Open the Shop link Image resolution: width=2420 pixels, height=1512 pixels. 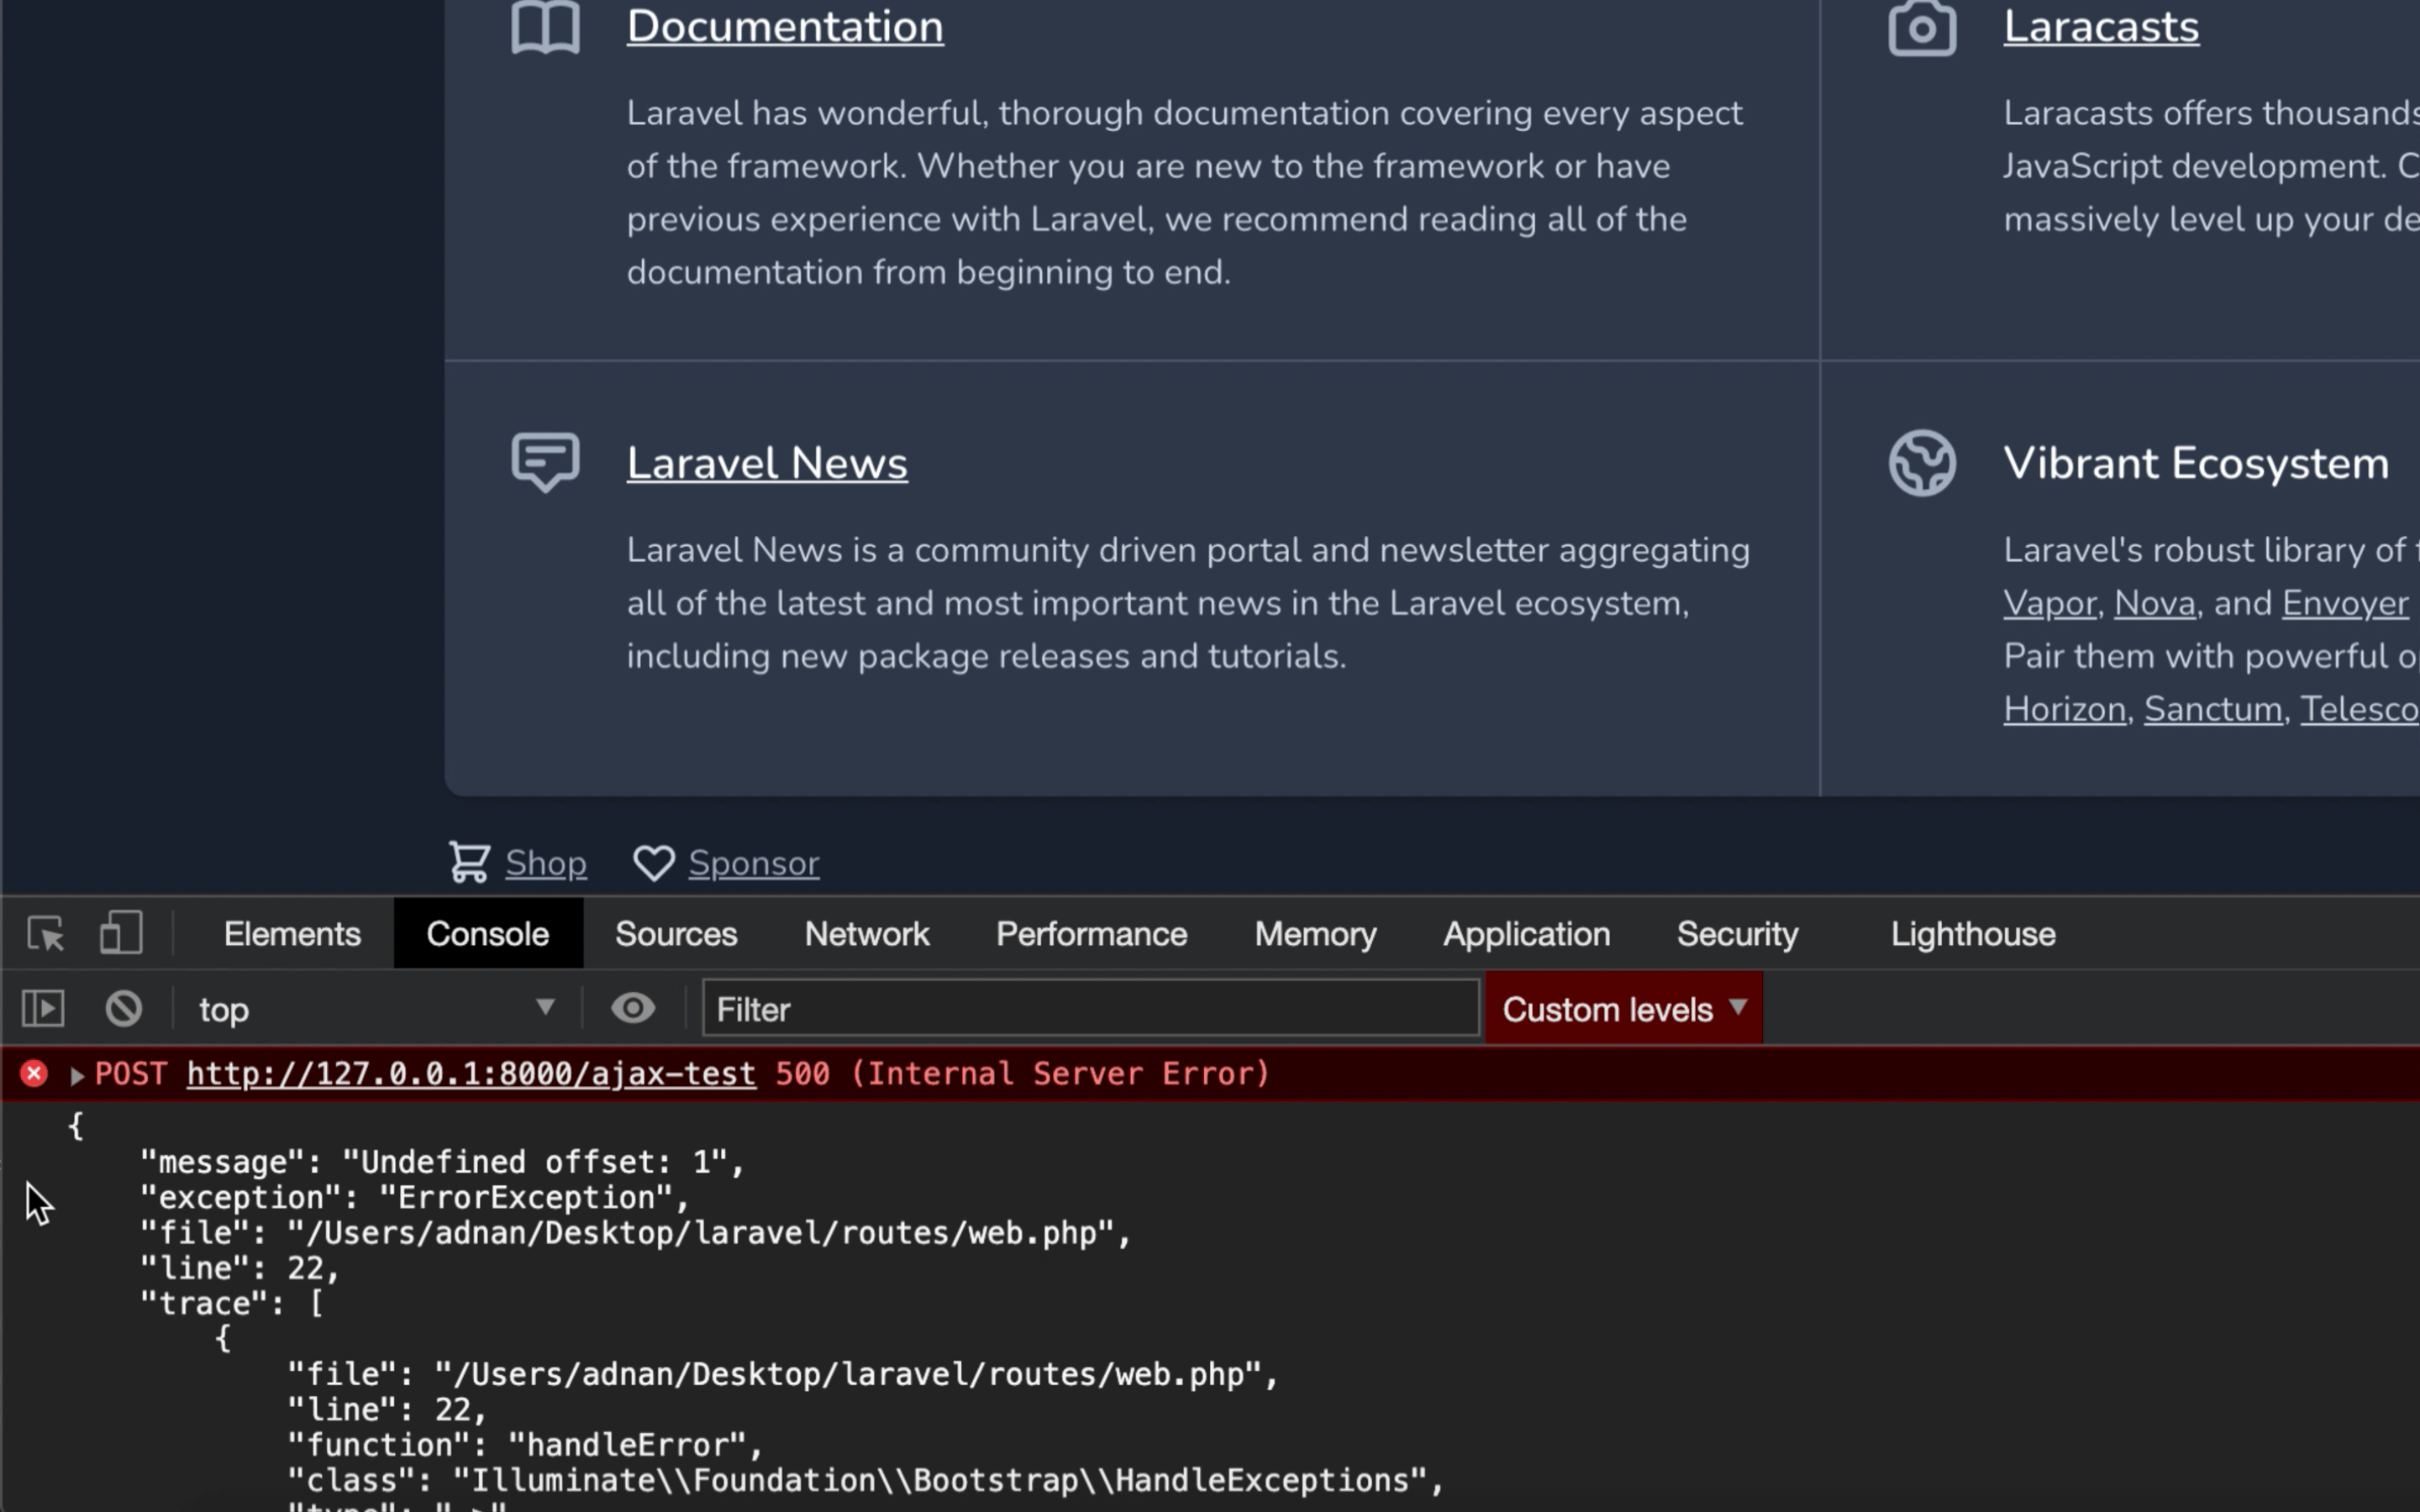[546, 863]
